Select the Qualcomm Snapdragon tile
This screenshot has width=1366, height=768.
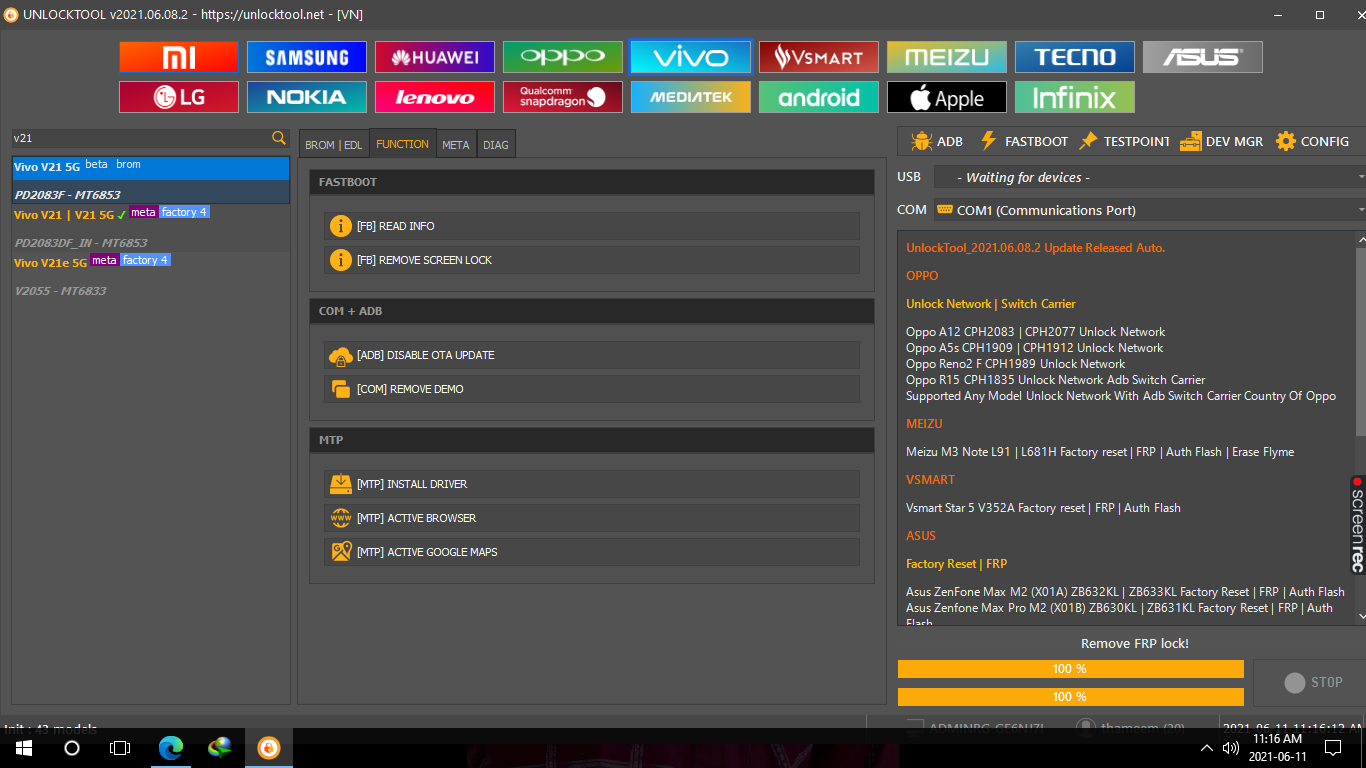point(563,97)
